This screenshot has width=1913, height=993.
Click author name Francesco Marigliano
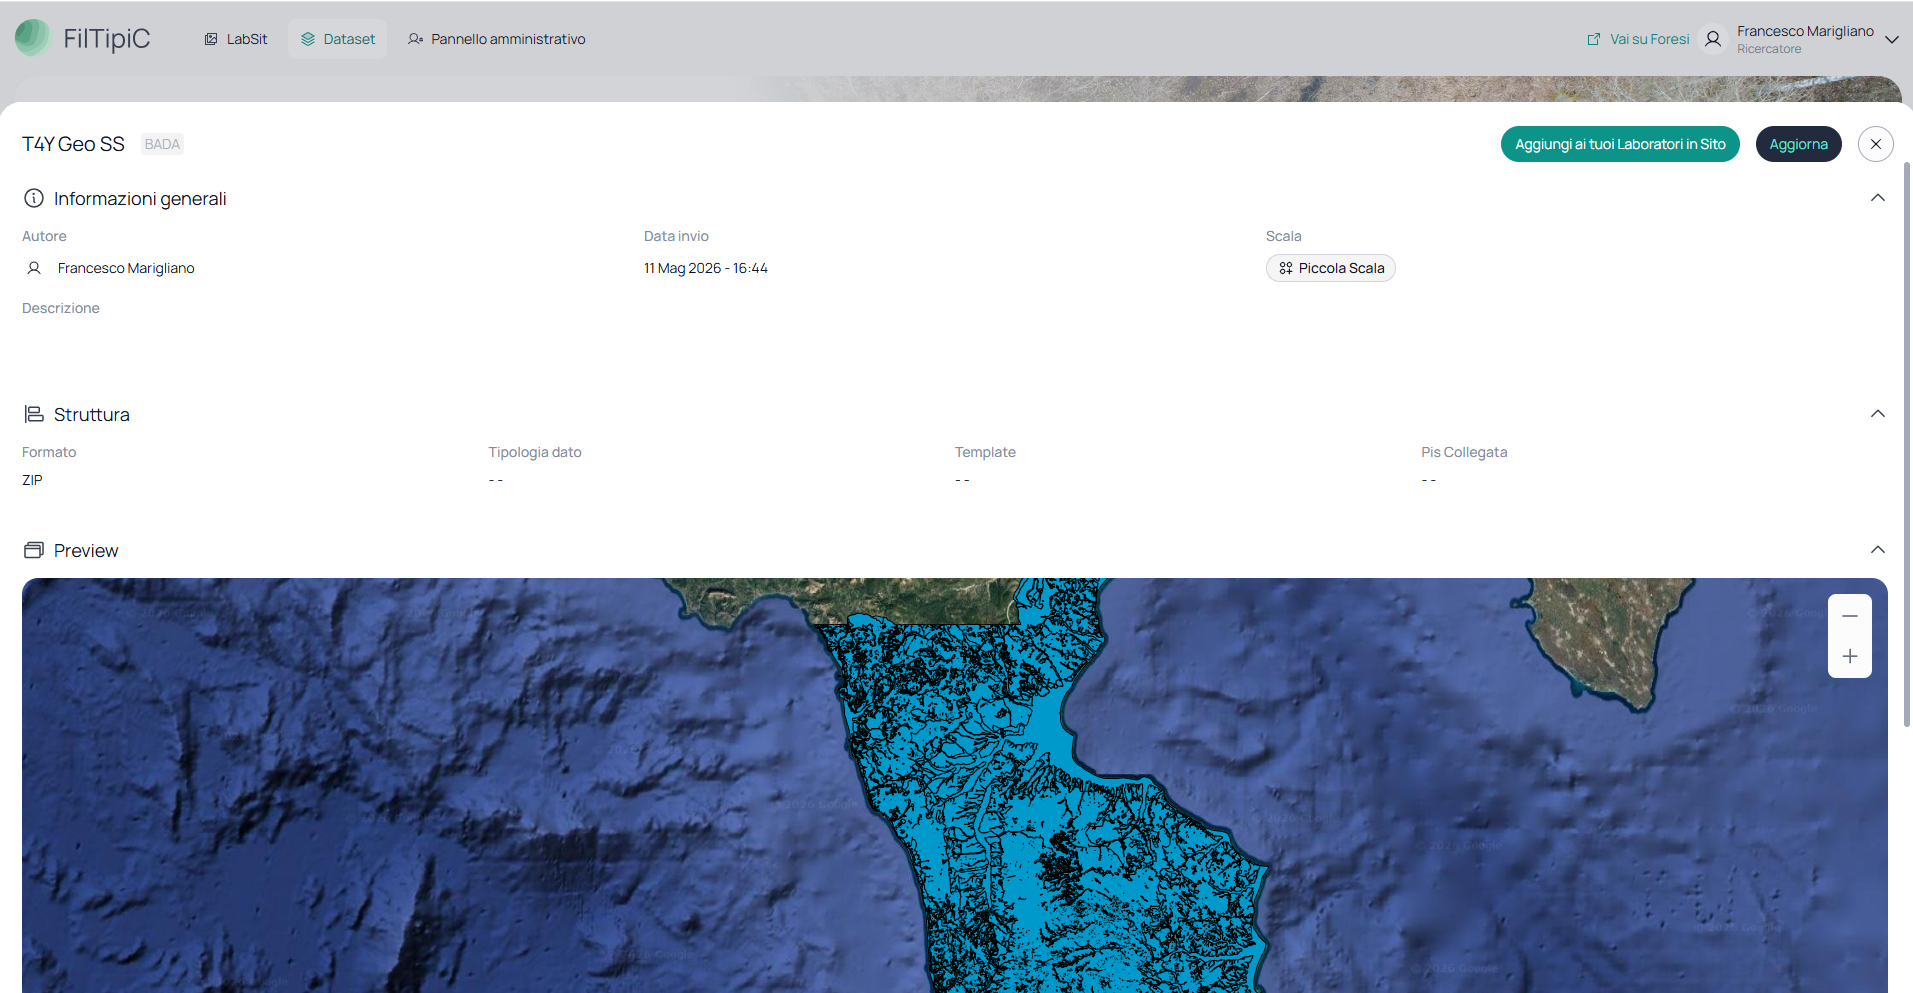coord(126,268)
